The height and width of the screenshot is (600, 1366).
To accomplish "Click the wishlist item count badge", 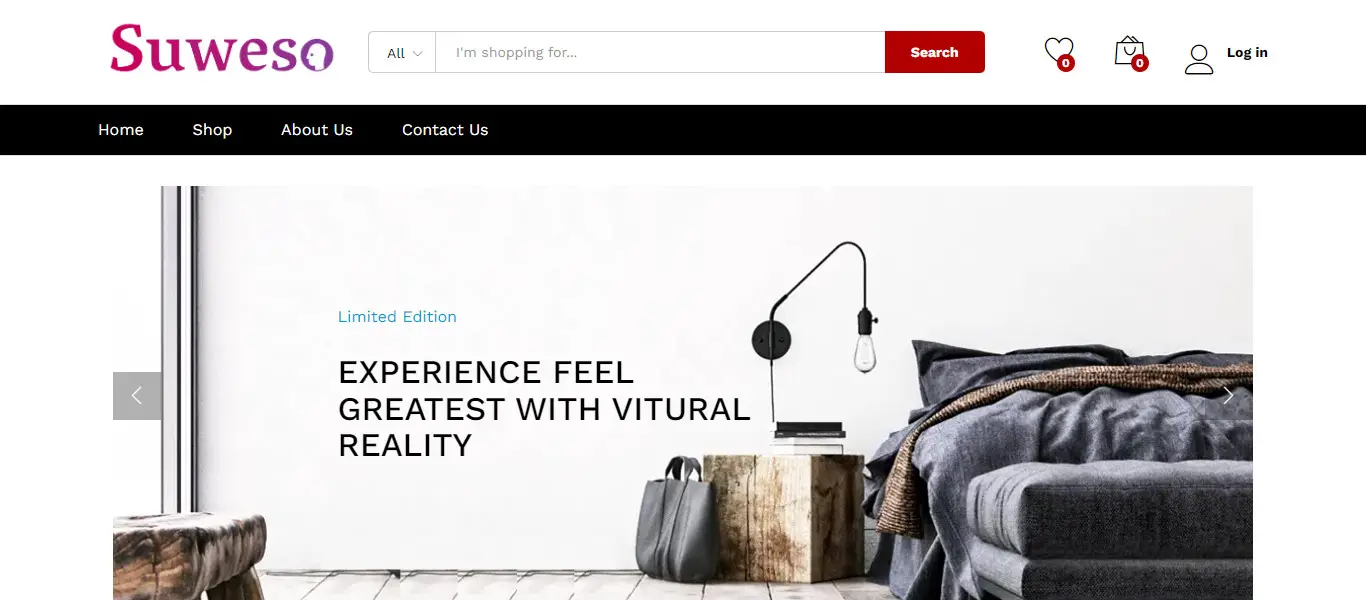I will coord(1066,63).
